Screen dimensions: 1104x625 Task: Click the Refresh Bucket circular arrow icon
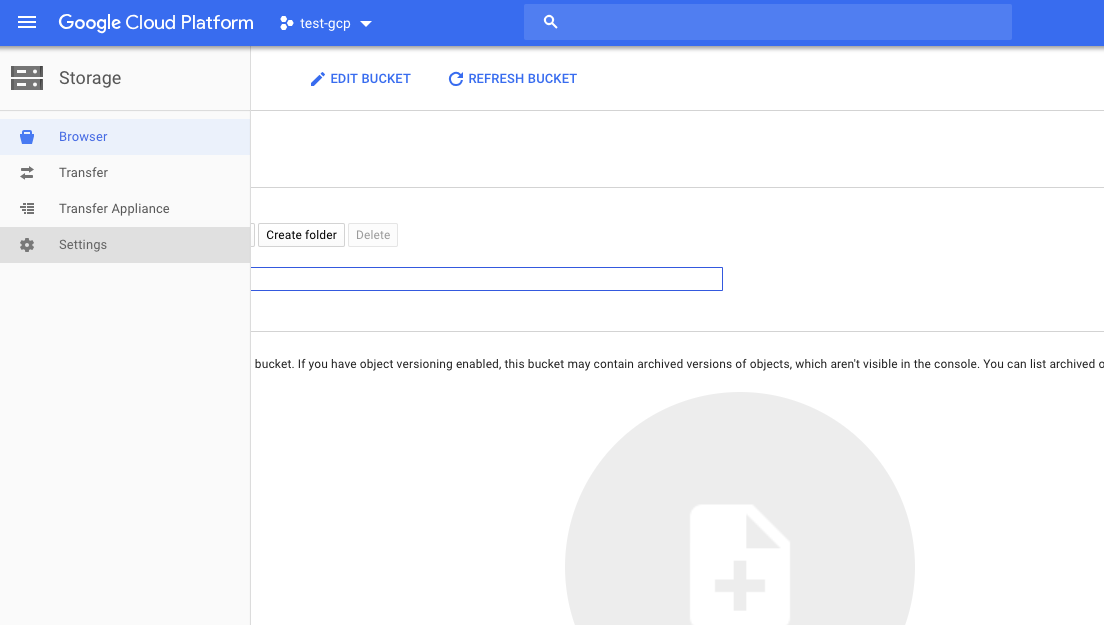pos(456,79)
